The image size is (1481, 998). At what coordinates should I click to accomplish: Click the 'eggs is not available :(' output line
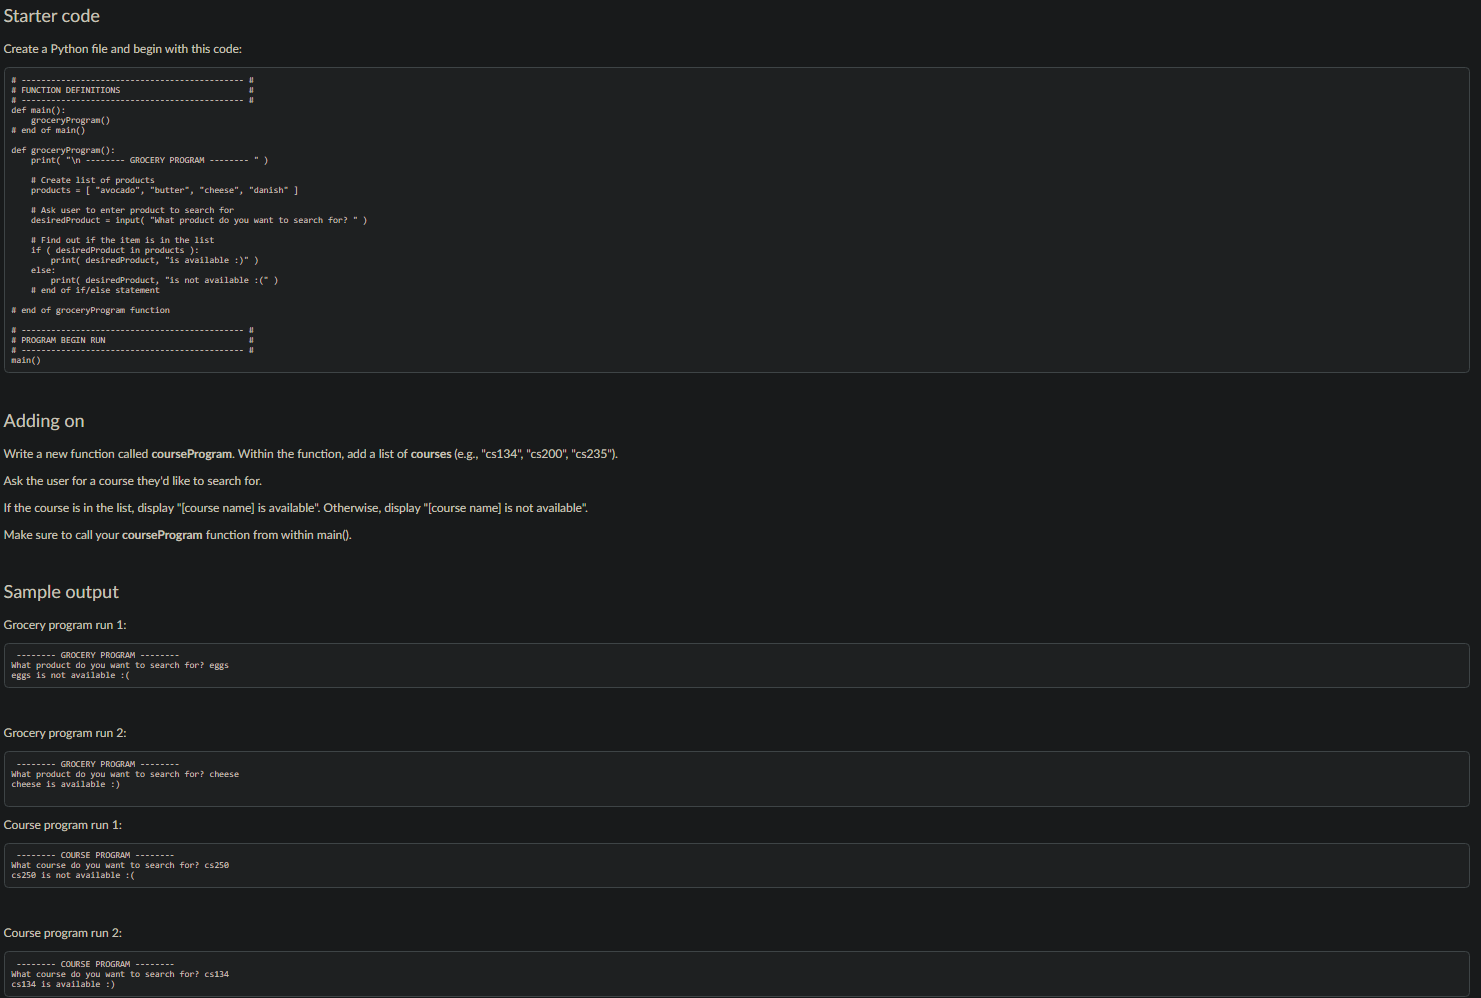70,675
